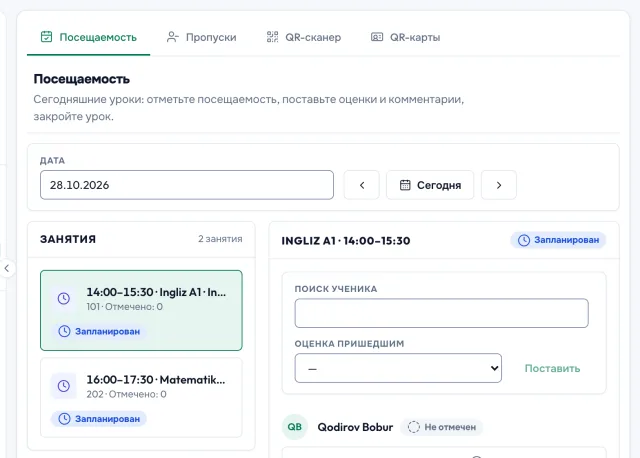Click the calendar-check icon on Посещаемость tab
This screenshot has width=640, height=458.
pos(47,37)
